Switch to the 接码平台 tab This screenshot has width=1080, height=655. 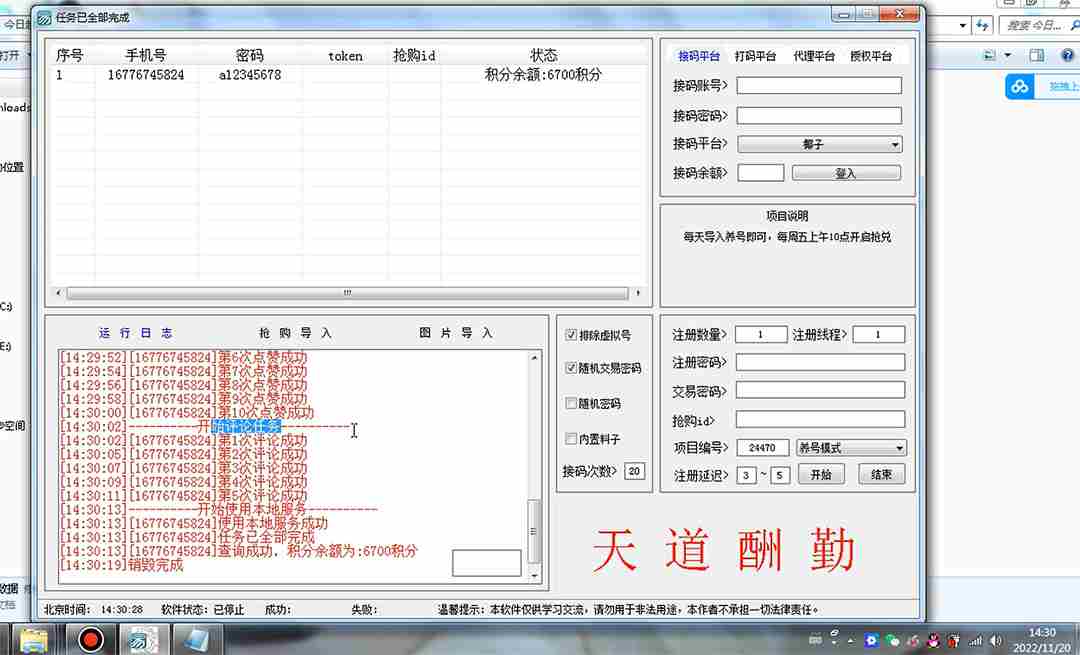(x=698, y=56)
